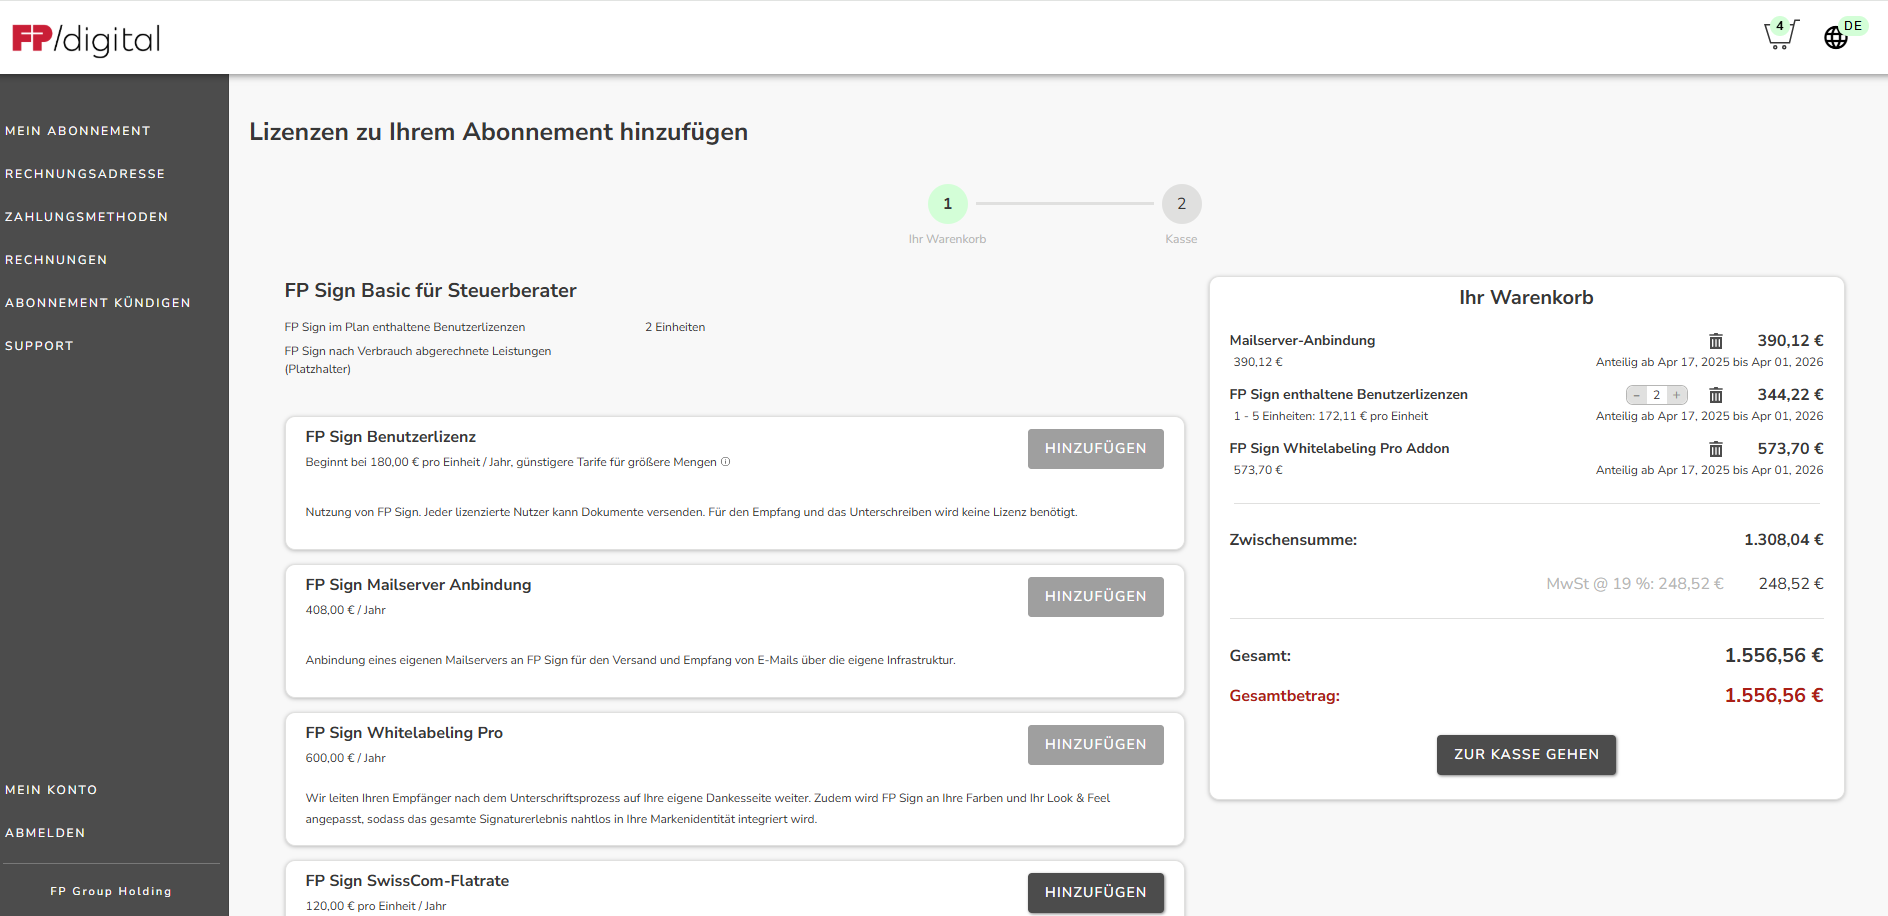Click step 2 Kasse indicator
1888x916 pixels.
(1181, 203)
